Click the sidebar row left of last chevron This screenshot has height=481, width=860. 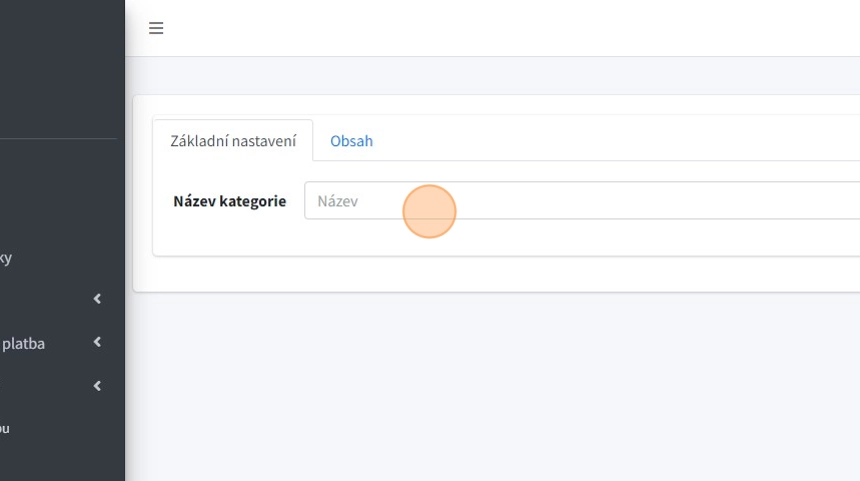coord(40,386)
